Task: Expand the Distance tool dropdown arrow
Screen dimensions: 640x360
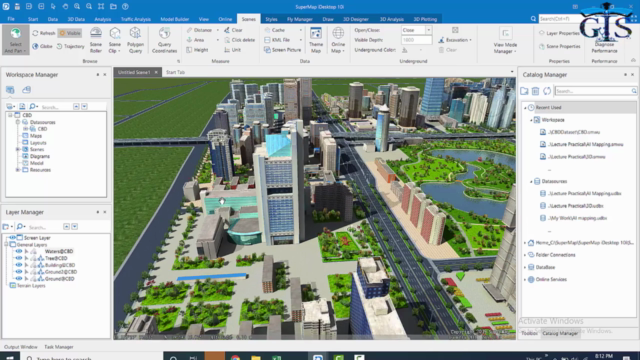Action: point(218,30)
